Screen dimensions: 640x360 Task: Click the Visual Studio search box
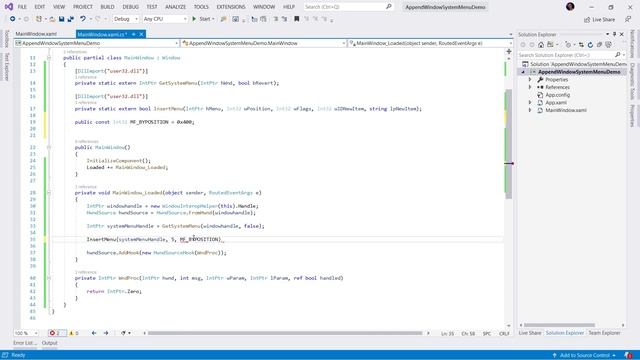pyautogui.click(x=348, y=7)
